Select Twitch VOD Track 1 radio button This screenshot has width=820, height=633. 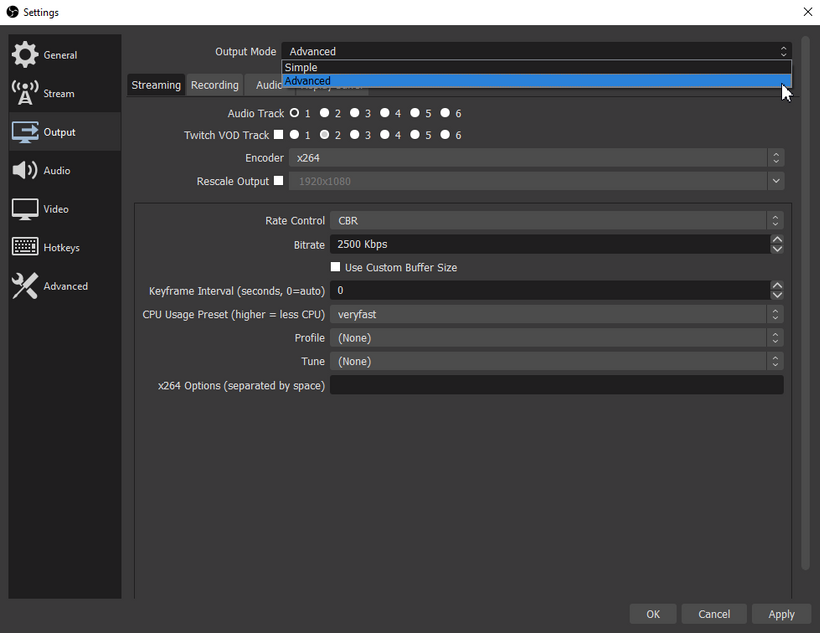tap(294, 134)
